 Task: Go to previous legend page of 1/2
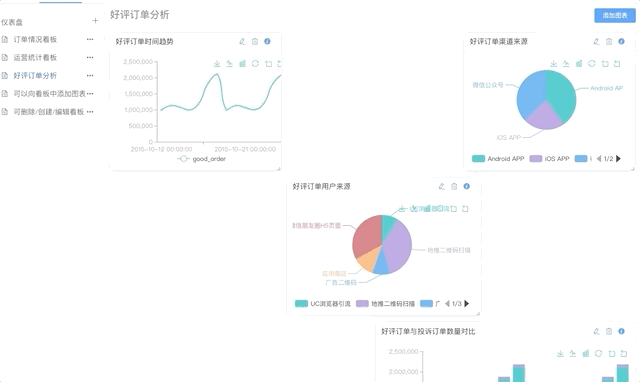[x=599, y=159]
